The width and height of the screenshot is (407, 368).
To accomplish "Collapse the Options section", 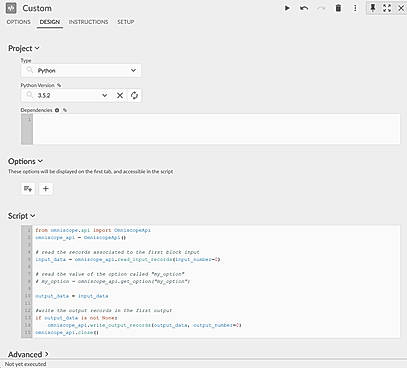I will point(25,161).
